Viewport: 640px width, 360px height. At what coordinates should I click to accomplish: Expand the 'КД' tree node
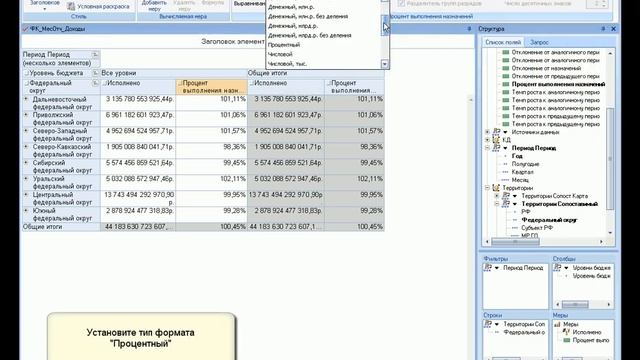click(487, 140)
